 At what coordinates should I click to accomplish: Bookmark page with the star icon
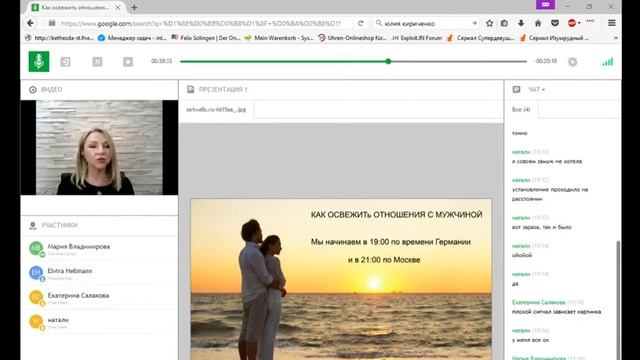[489, 23]
